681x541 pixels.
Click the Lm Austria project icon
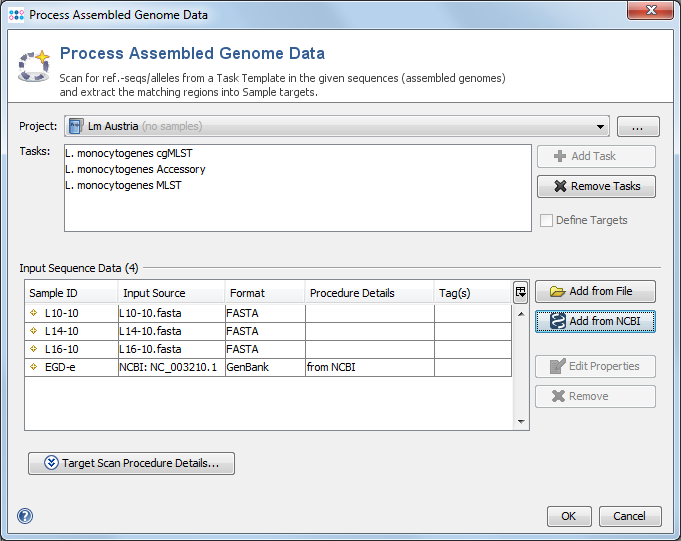tap(76, 126)
